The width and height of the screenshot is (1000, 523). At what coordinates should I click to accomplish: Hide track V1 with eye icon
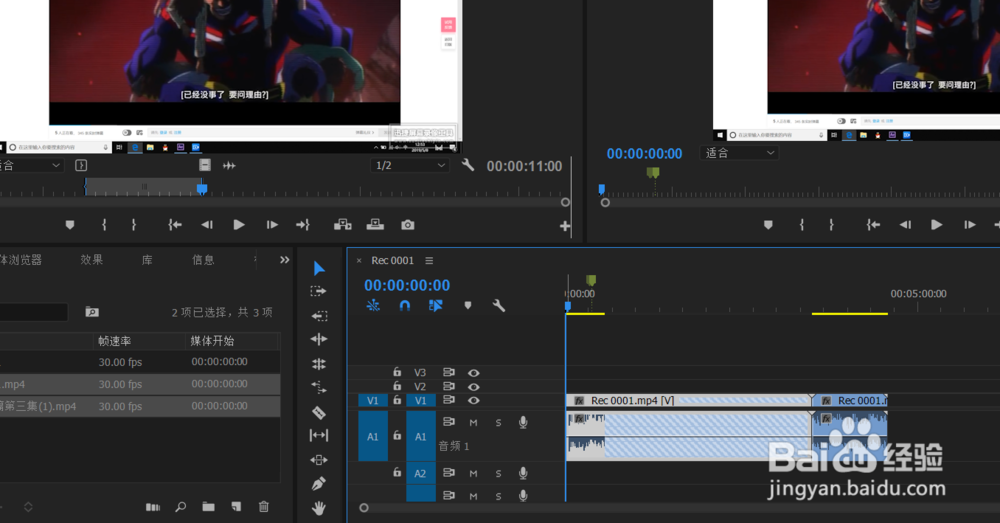[x=473, y=401]
